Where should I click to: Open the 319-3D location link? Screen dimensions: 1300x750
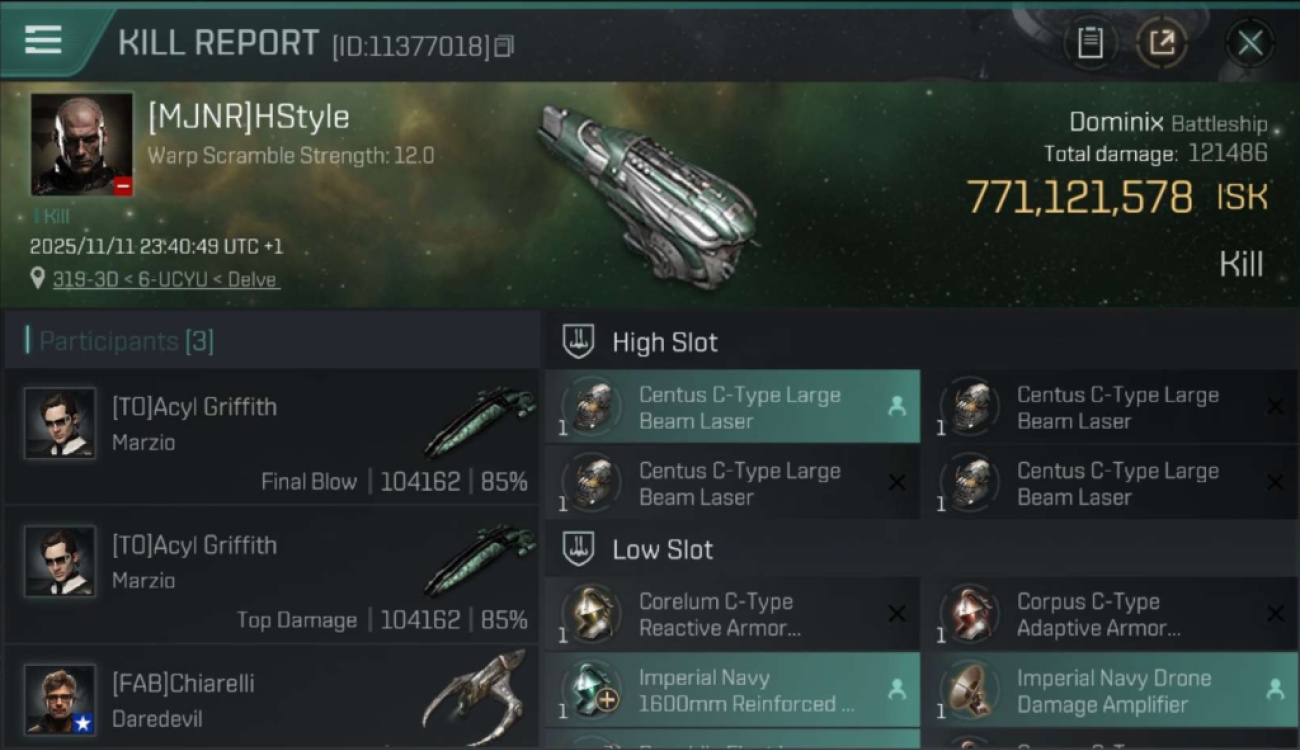pyautogui.click(x=165, y=280)
